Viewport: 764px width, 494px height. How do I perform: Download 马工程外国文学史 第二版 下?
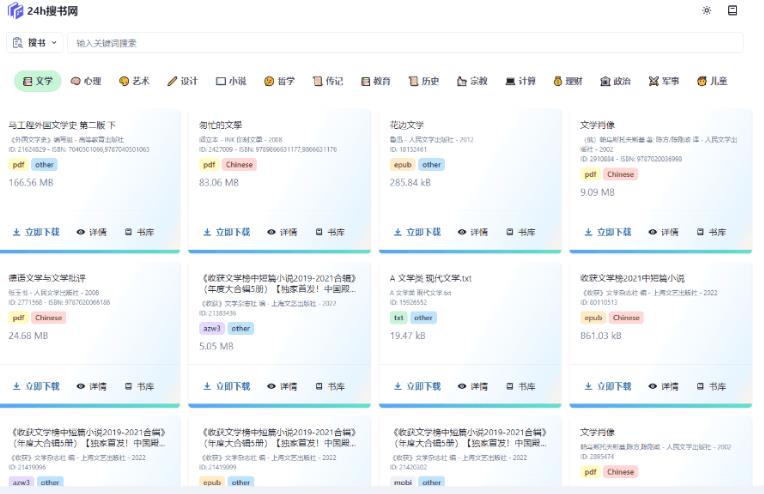(x=36, y=232)
